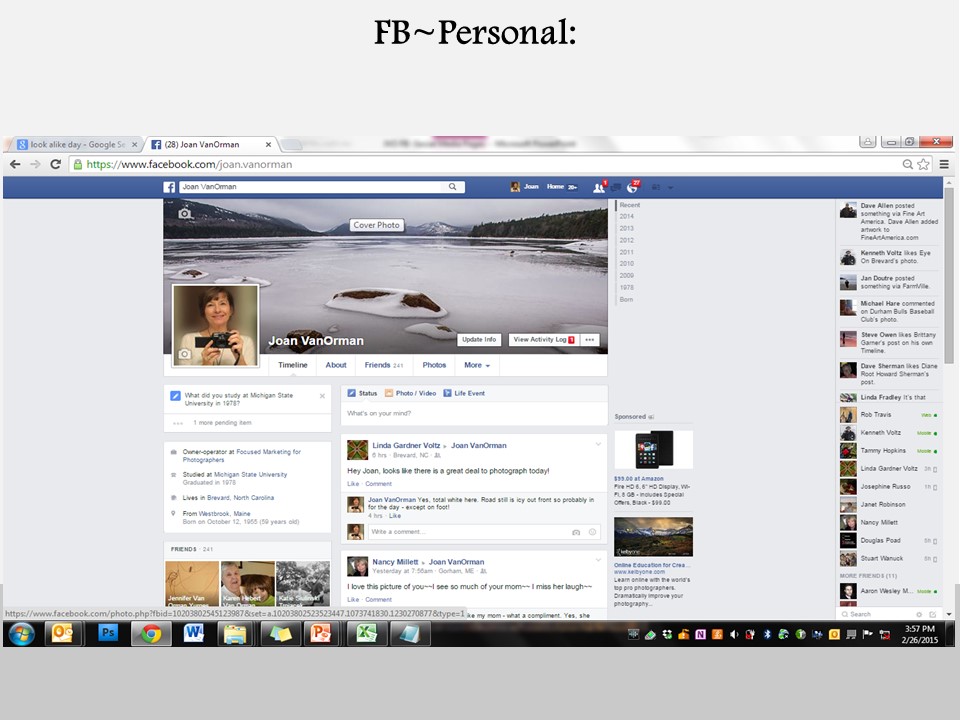Open the friend requests icon

[x=599, y=187]
